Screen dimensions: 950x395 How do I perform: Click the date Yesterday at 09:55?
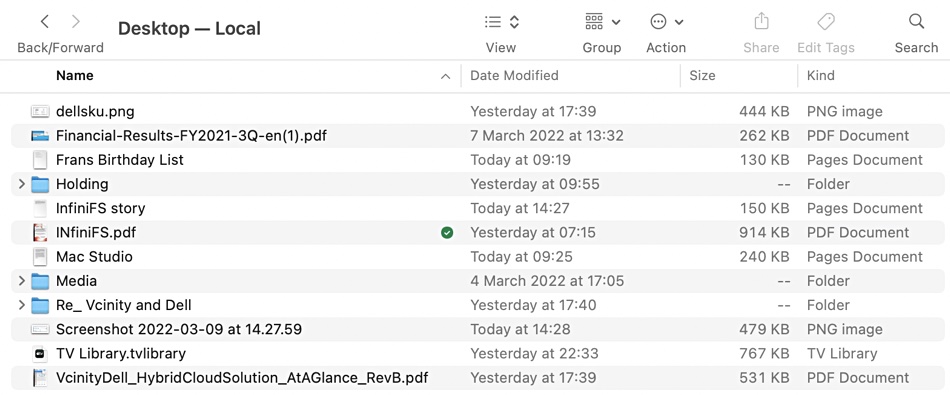[x=535, y=184]
